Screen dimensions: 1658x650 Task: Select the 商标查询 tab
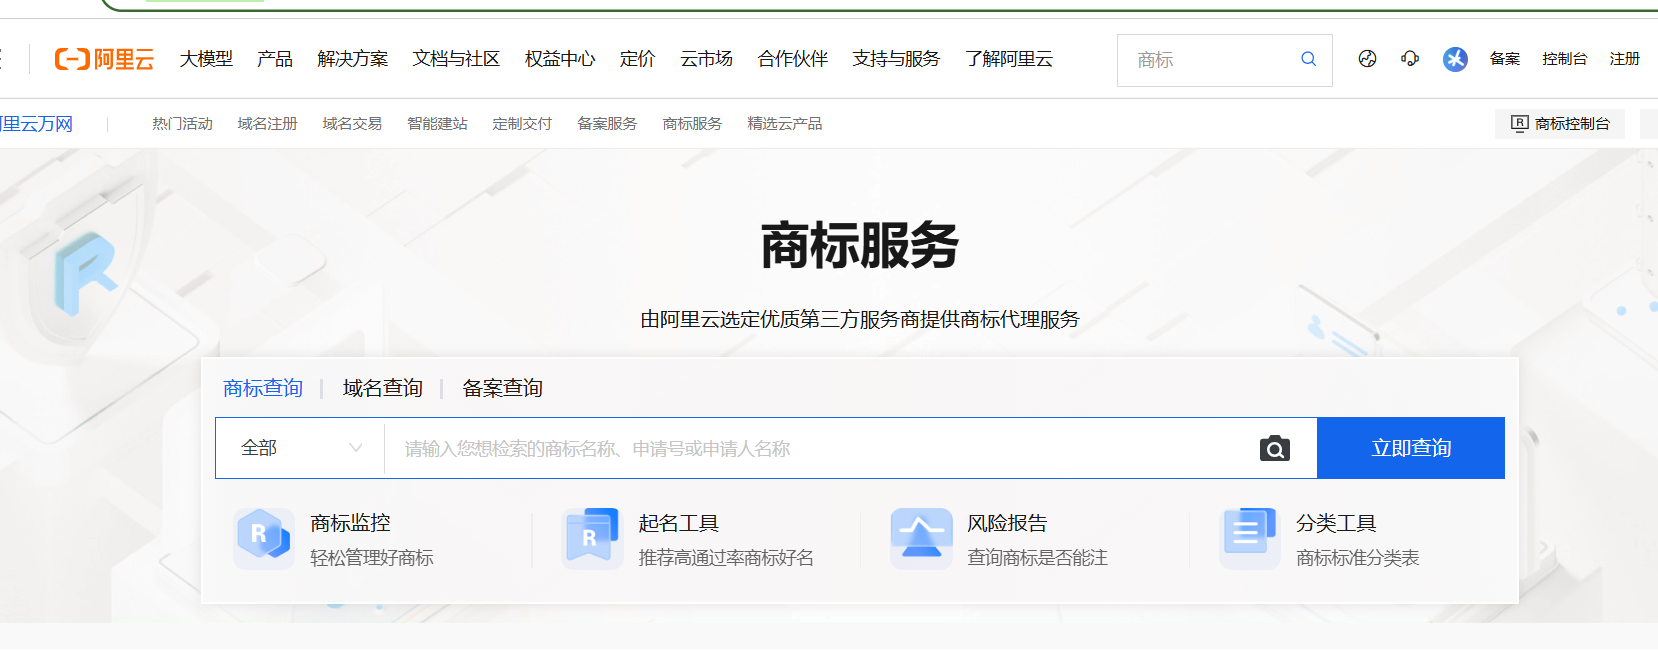point(263,388)
